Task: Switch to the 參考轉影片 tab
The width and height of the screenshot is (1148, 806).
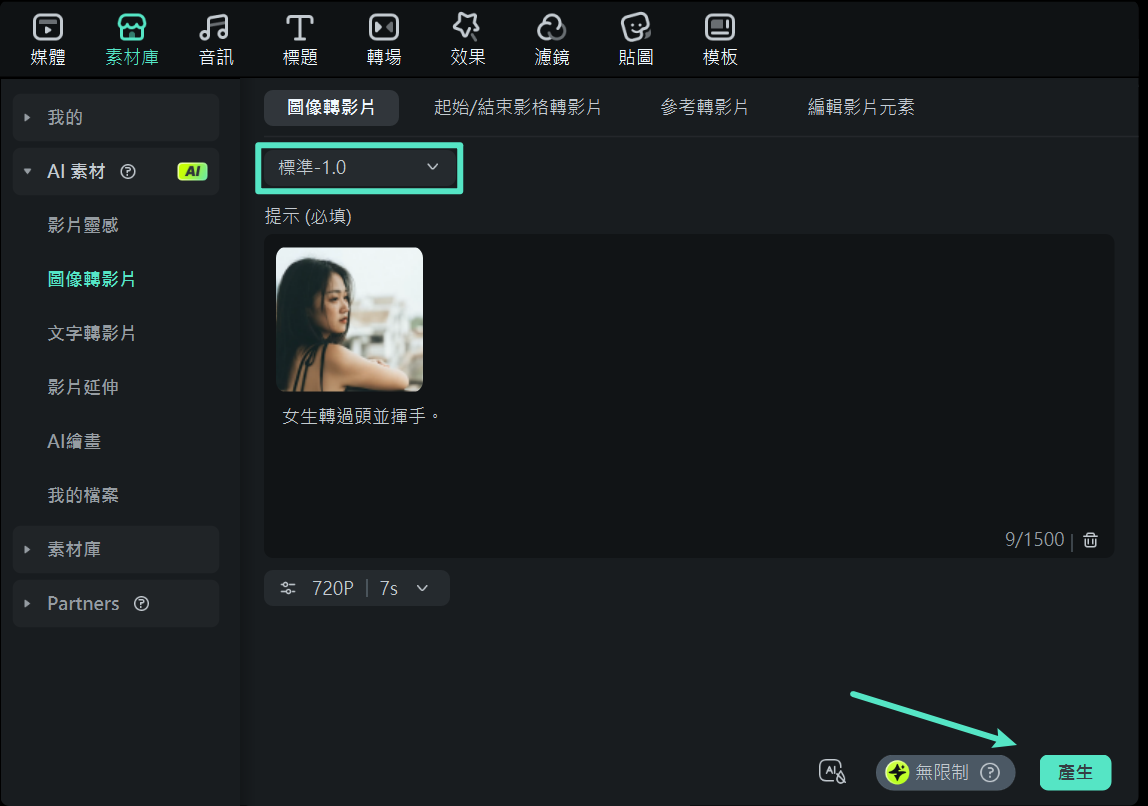Action: (x=704, y=107)
